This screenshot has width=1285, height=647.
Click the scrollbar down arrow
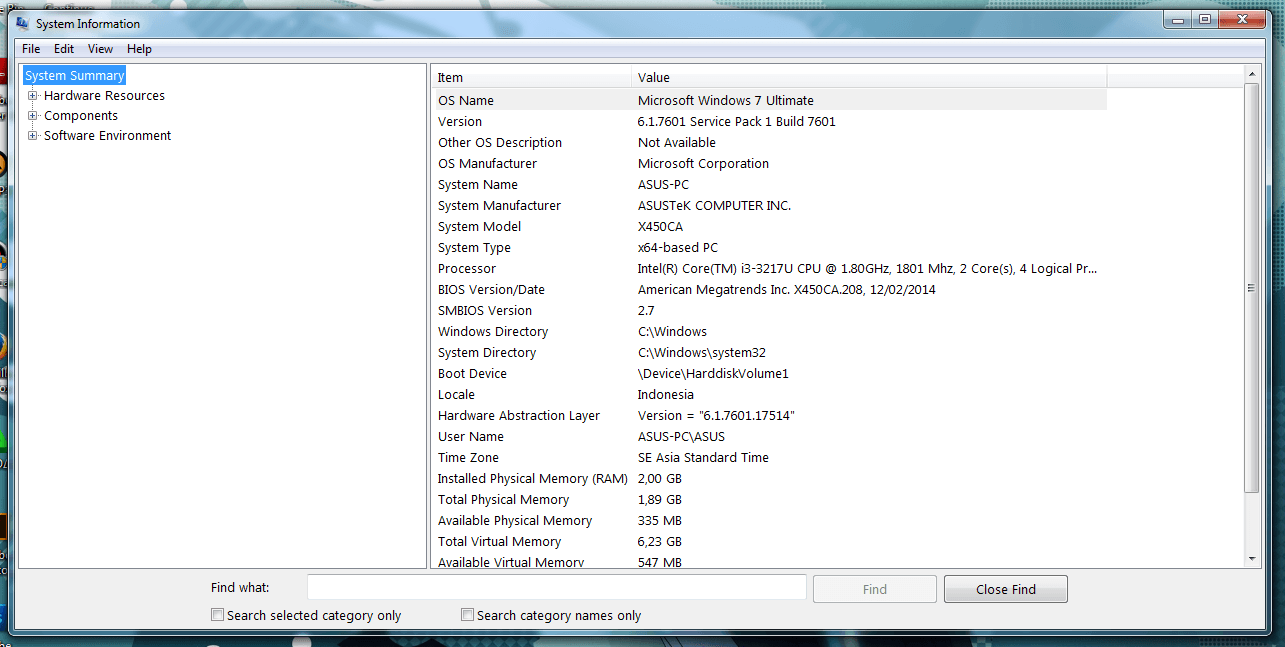[x=1252, y=559]
